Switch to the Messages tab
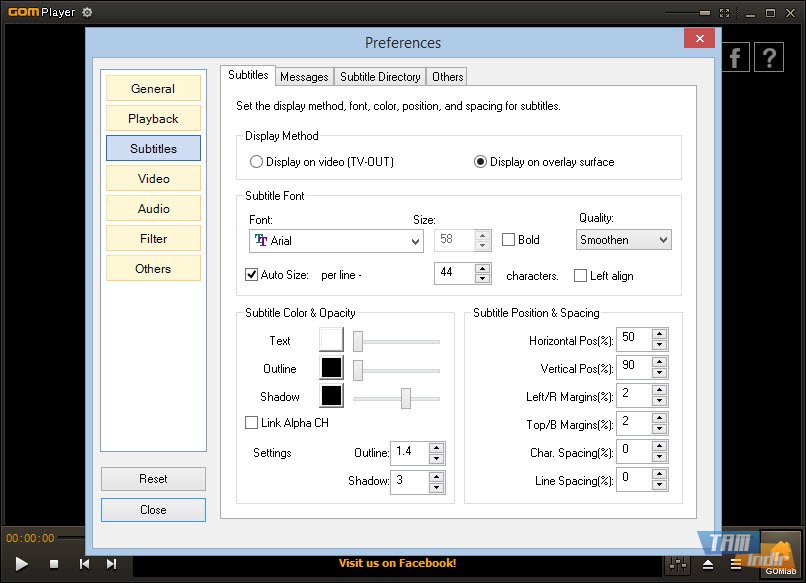806x583 pixels. tap(304, 77)
